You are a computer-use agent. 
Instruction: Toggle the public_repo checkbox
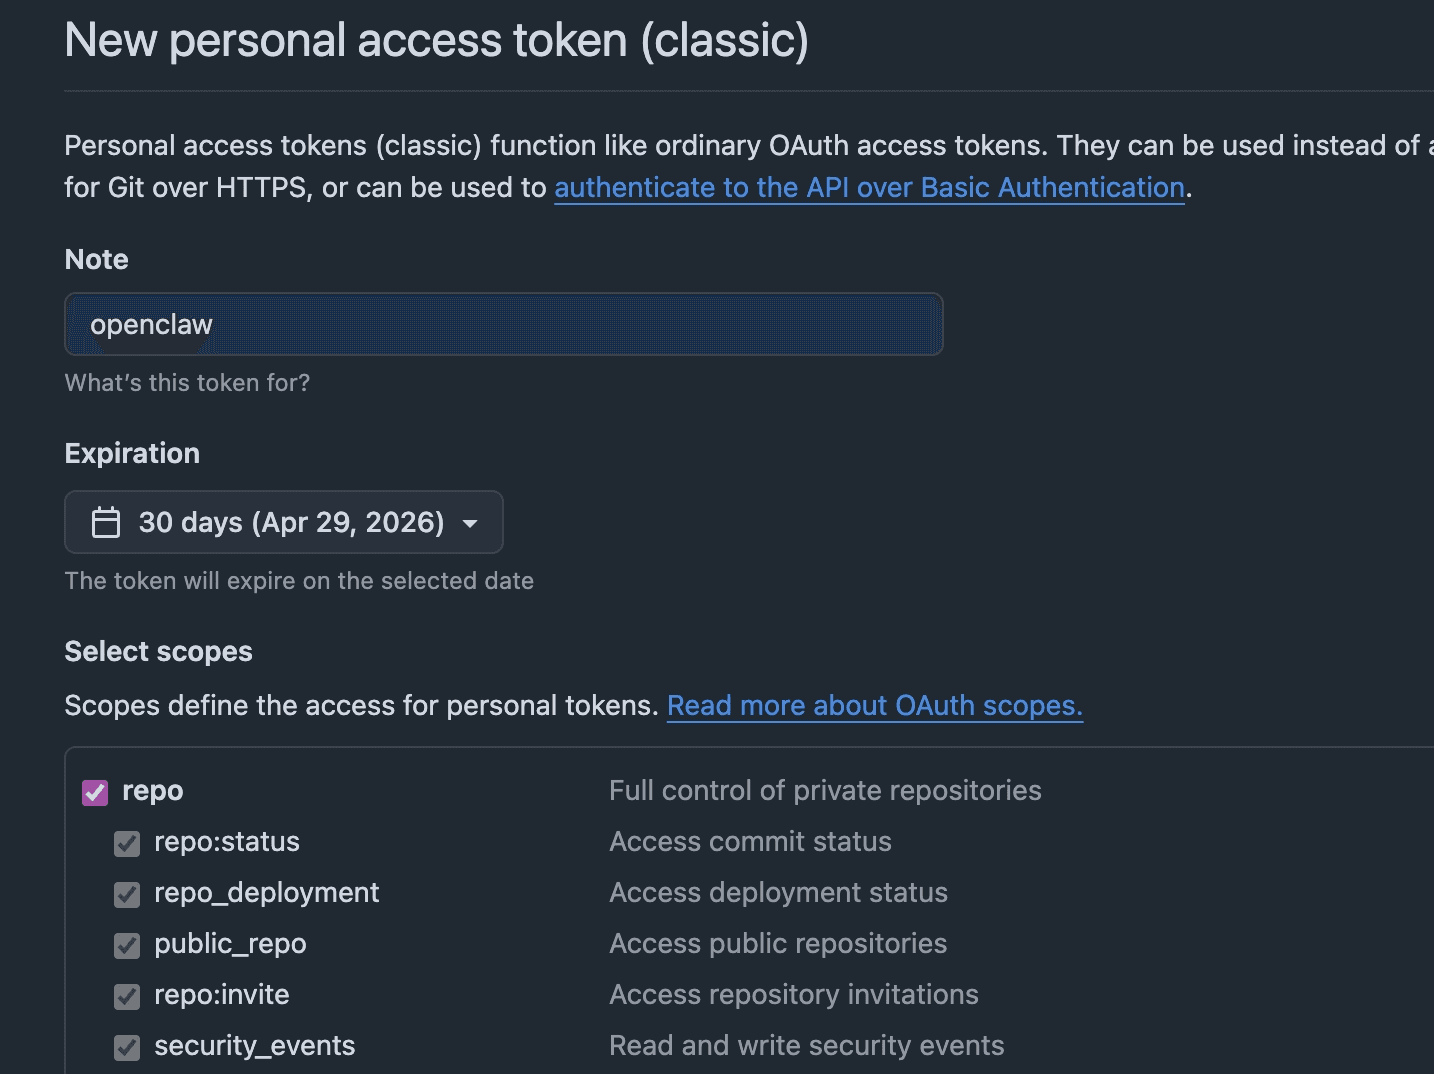click(x=127, y=946)
